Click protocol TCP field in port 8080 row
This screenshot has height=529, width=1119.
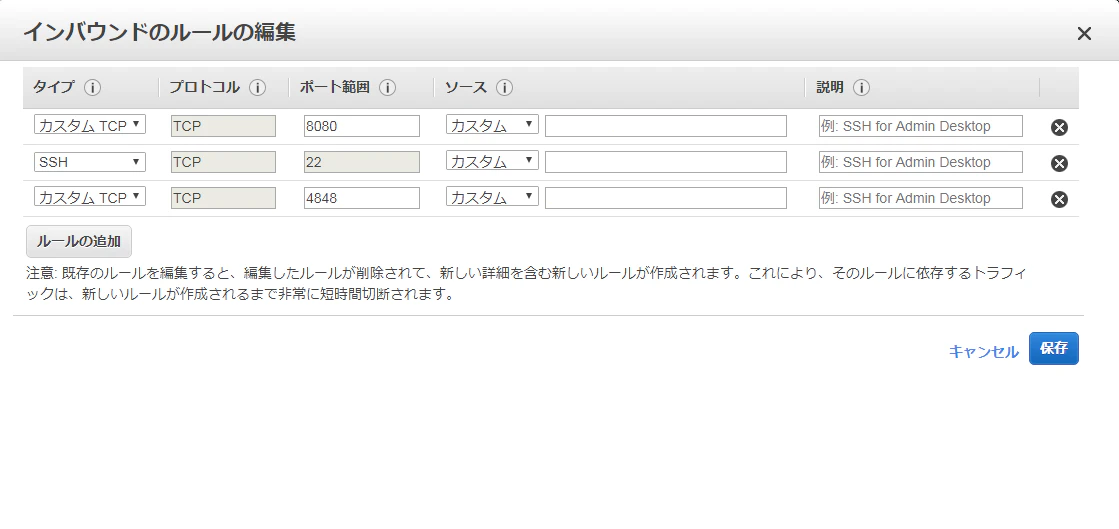coord(223,126)
